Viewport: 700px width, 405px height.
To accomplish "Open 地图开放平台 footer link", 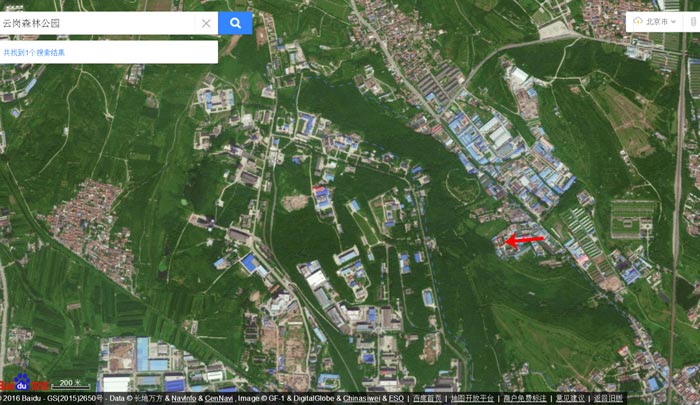I will [472, 398].
